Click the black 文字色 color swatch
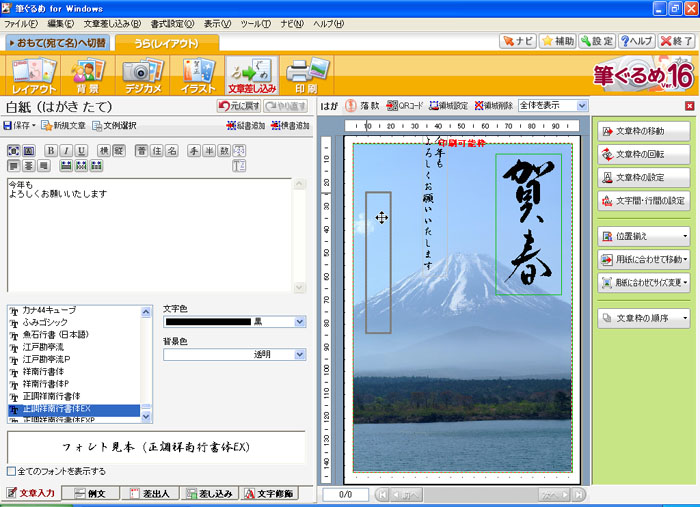 tap(207, 322)
